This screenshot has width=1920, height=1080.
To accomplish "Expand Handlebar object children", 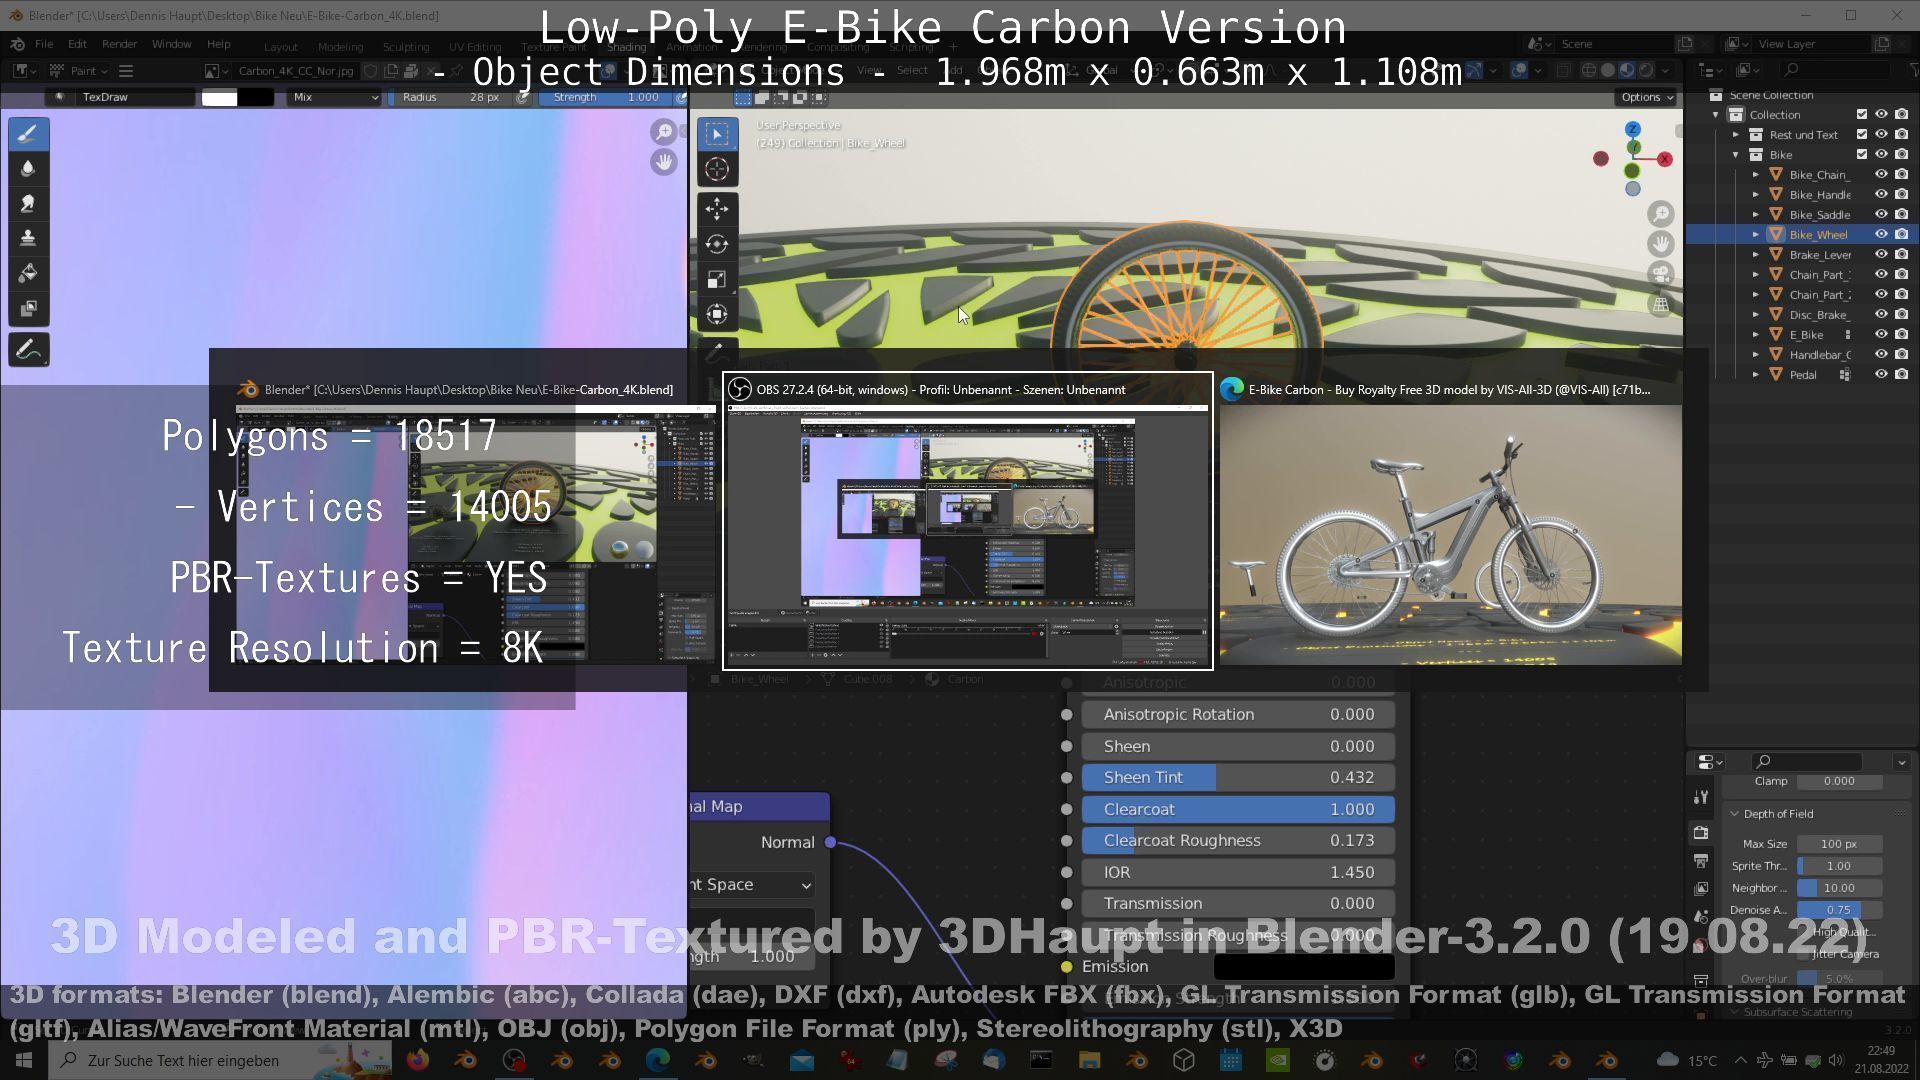I will [x=1756, y=355].
